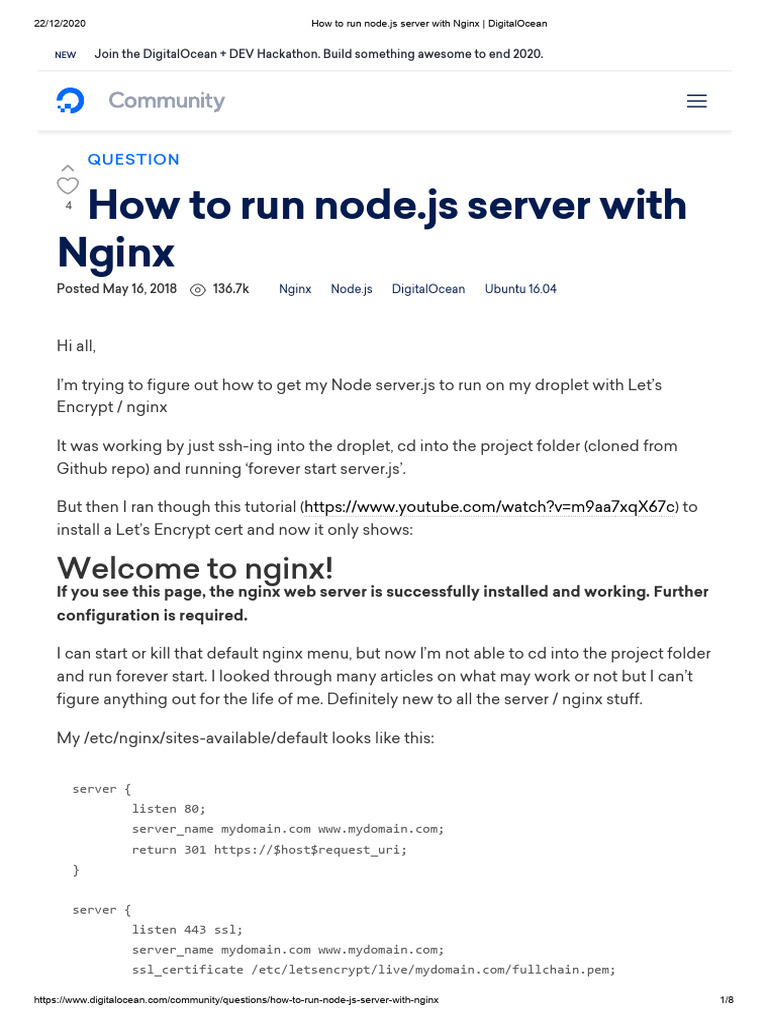Viewport: 768px width, 1024px height.
Task: Click the DigitalOcean logo icon
Action: [x=71, y=101]
